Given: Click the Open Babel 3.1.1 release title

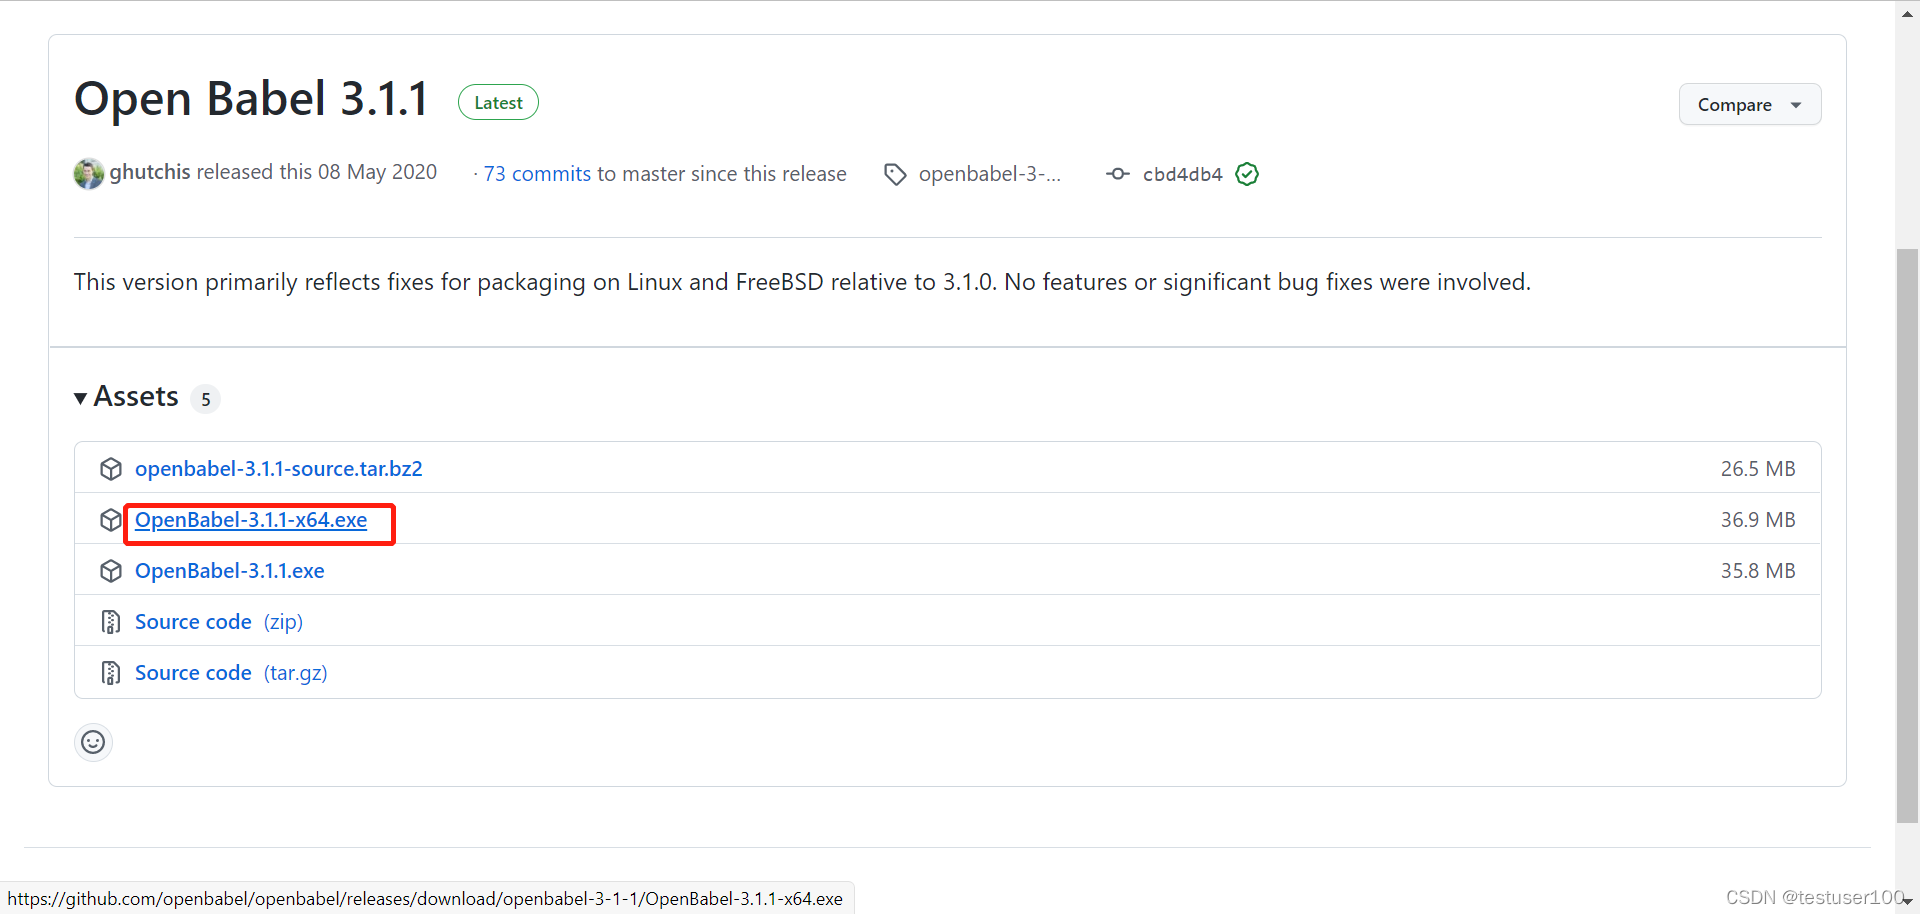Looking at the screenshot, I should 251,99.
